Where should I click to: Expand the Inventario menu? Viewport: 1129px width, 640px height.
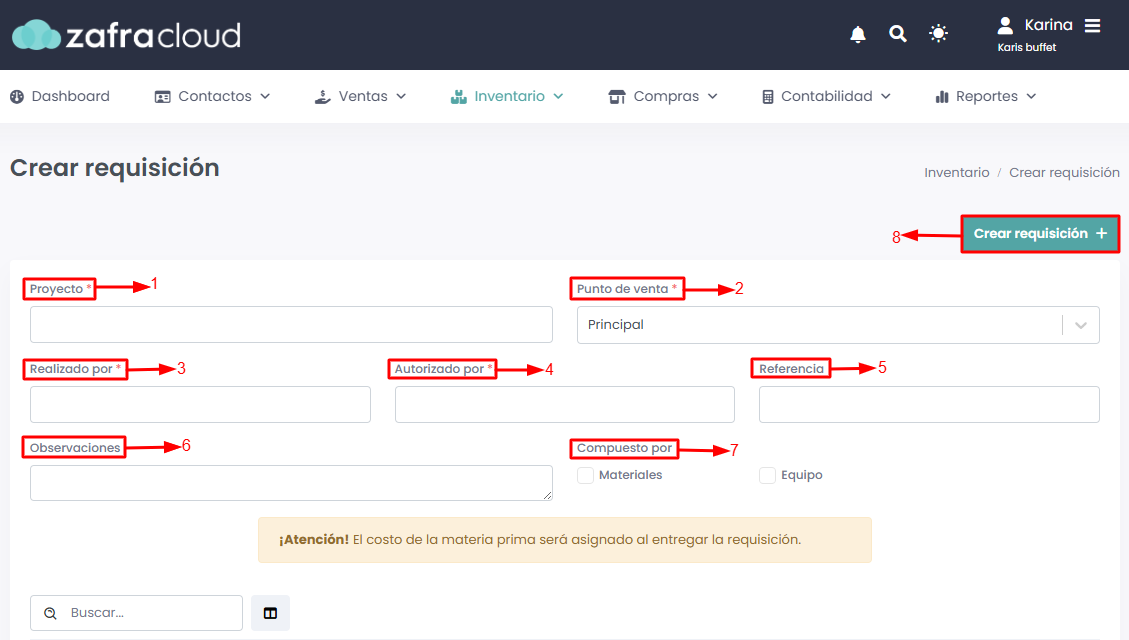[507, 96]
